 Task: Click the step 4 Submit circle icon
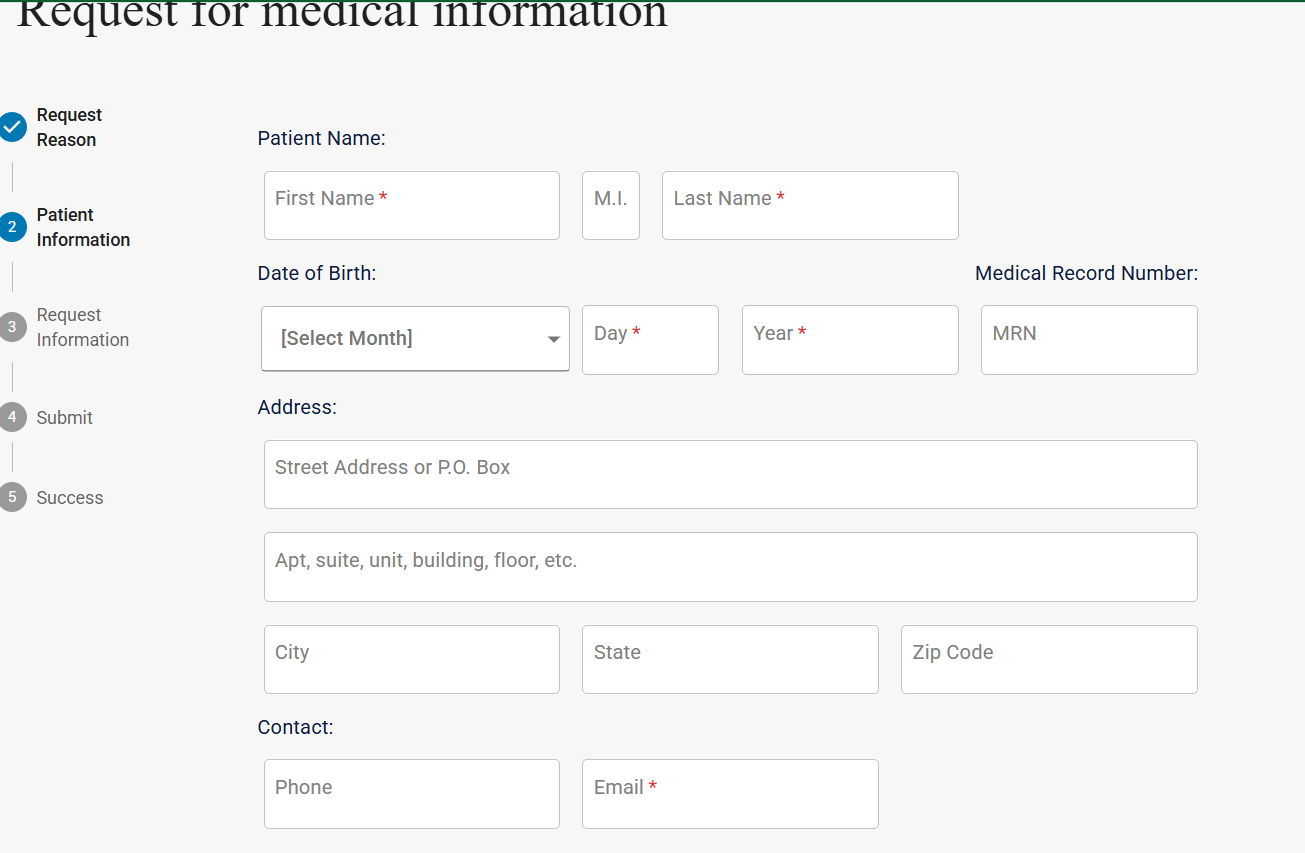click(x=12, y=417)
